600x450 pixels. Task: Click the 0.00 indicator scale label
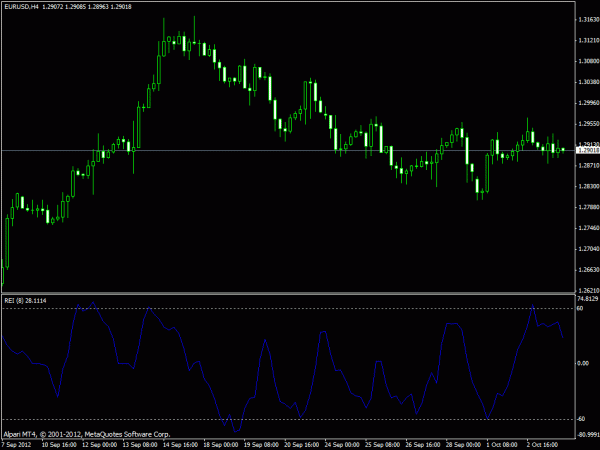pos(582,363)
